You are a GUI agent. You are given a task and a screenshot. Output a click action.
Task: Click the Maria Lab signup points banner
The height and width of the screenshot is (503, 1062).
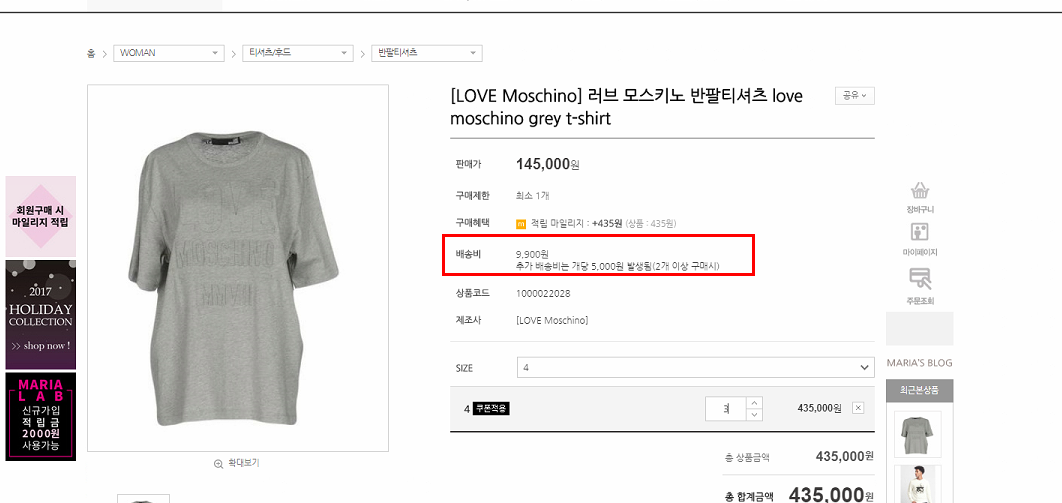(41, 416)
